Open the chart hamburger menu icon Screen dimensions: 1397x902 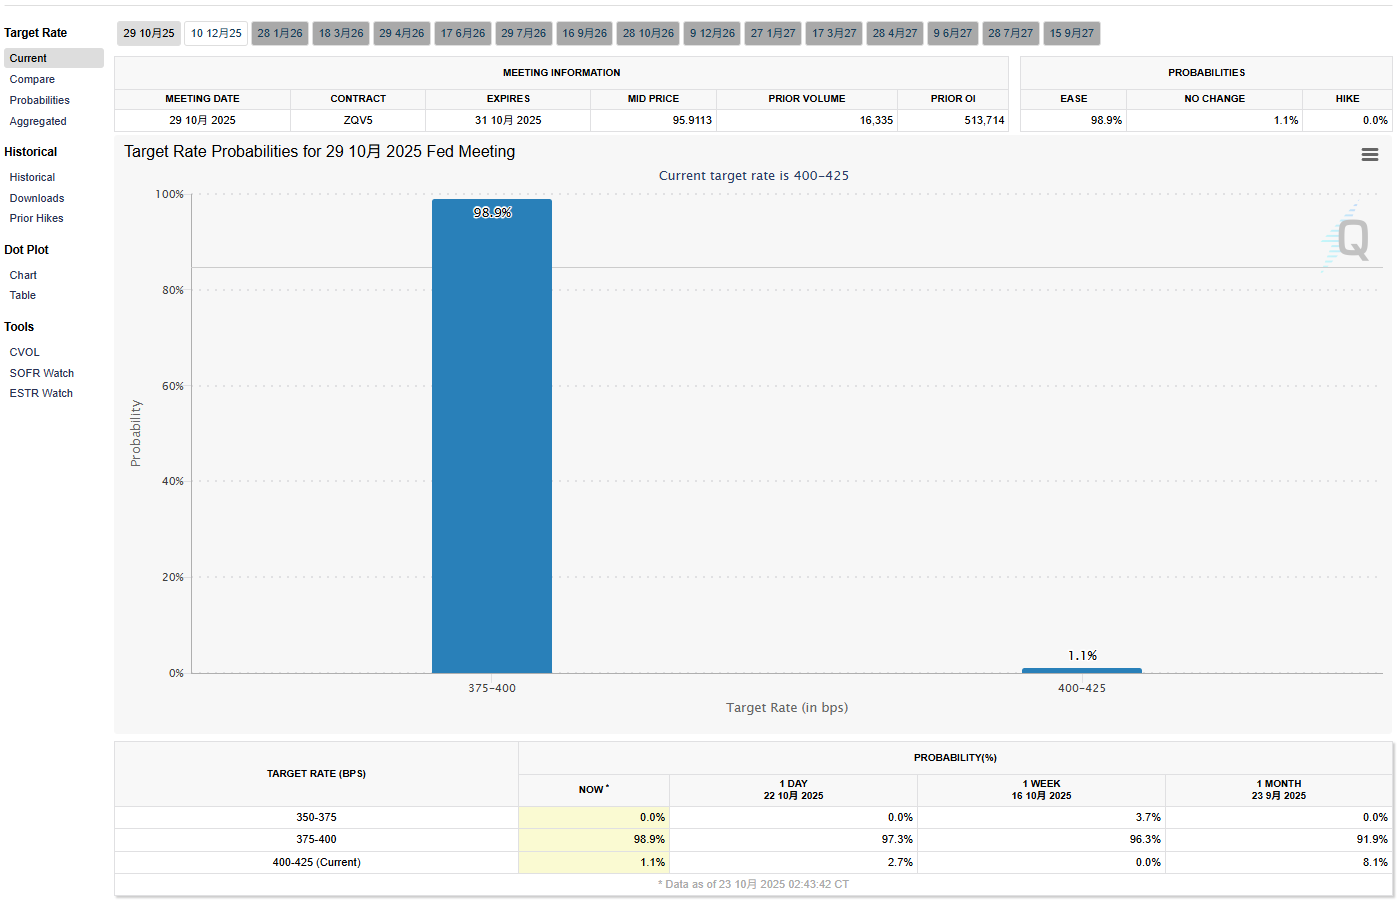[x=1369, y=155]
